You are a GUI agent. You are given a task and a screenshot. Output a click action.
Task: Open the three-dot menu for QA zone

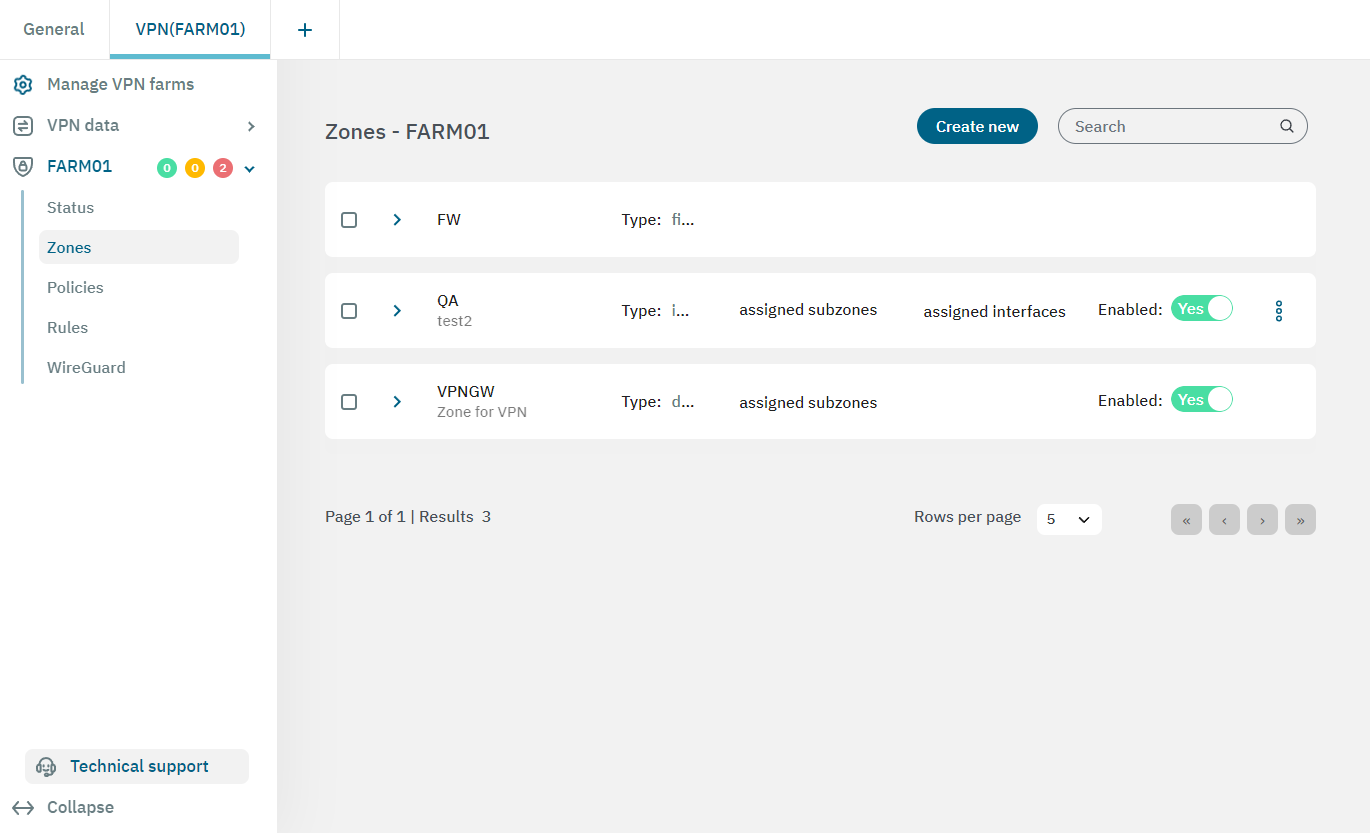[1278, 311]
